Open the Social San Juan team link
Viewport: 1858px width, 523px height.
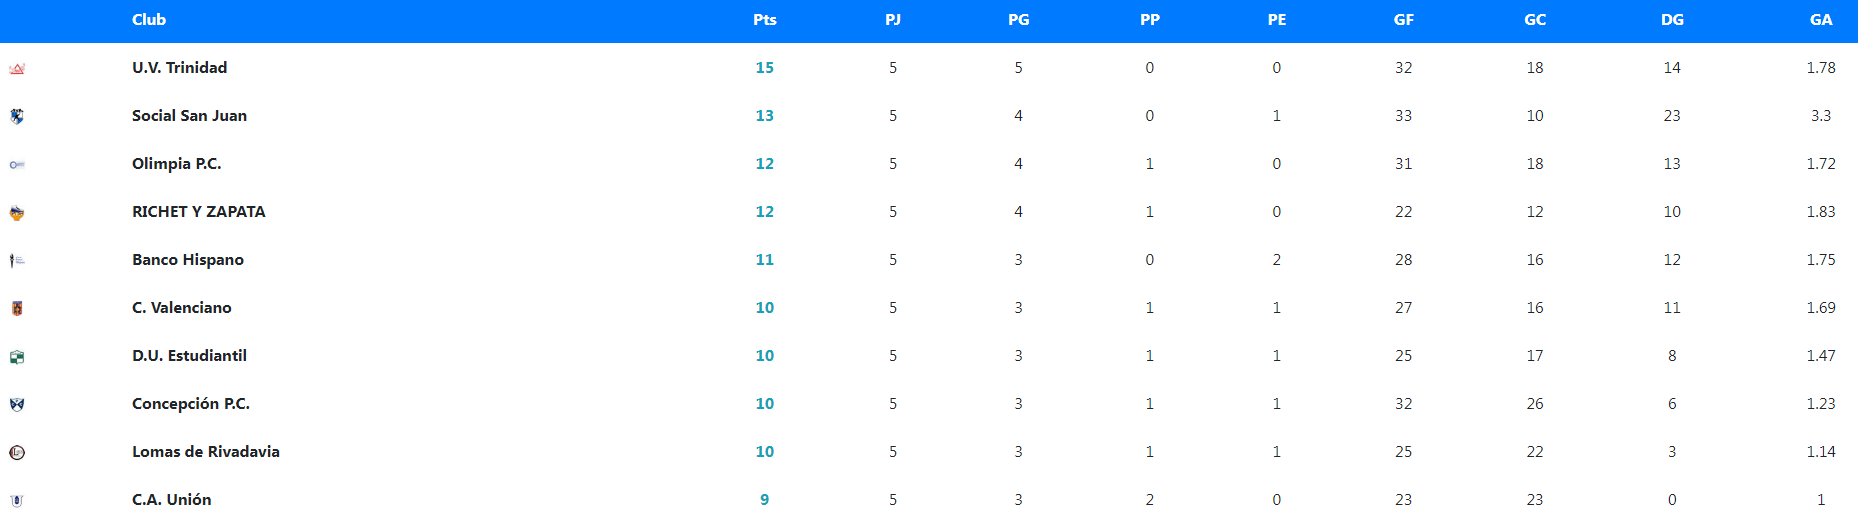click(189, 116)
